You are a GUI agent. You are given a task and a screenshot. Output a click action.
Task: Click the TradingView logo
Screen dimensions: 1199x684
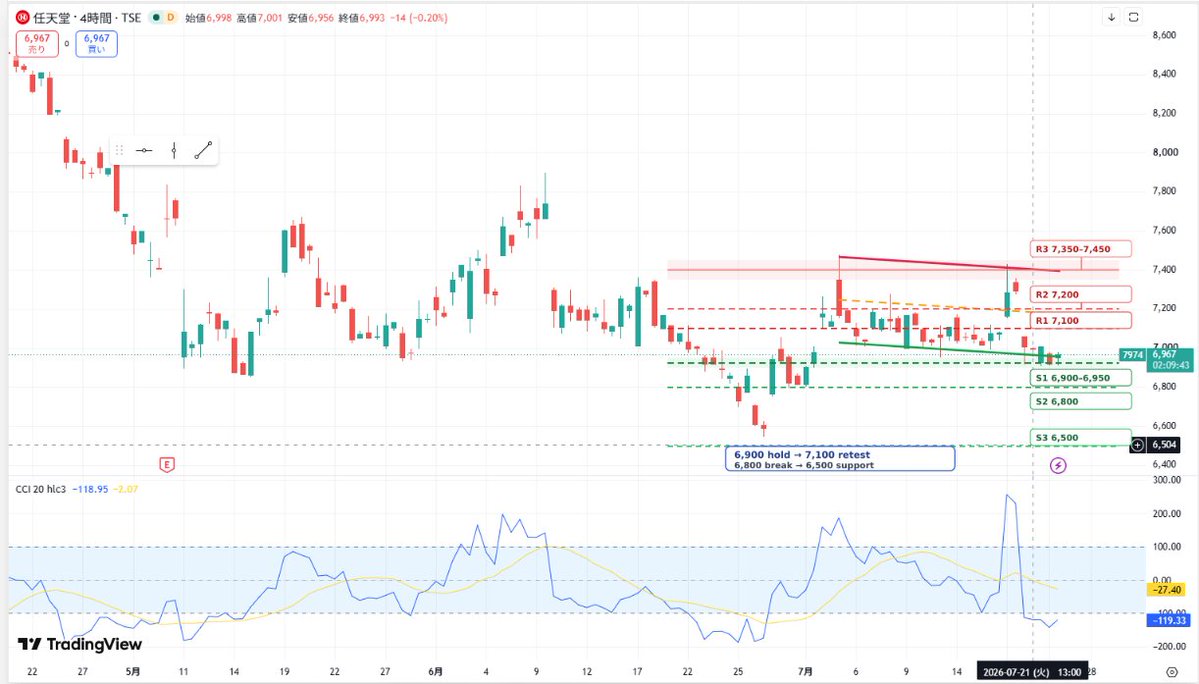pyautogui.click(x=80, y=644)
